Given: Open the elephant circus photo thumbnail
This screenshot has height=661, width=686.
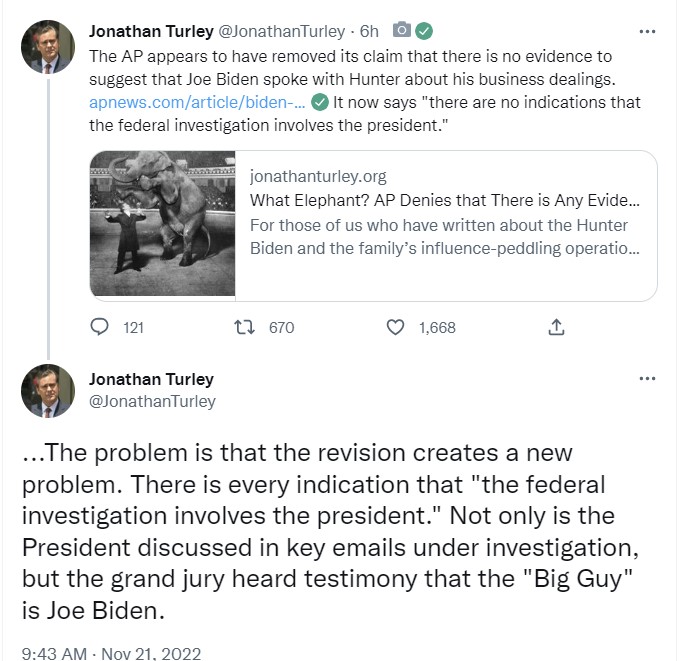Looking at the screenshot, I should coord(162,223).
